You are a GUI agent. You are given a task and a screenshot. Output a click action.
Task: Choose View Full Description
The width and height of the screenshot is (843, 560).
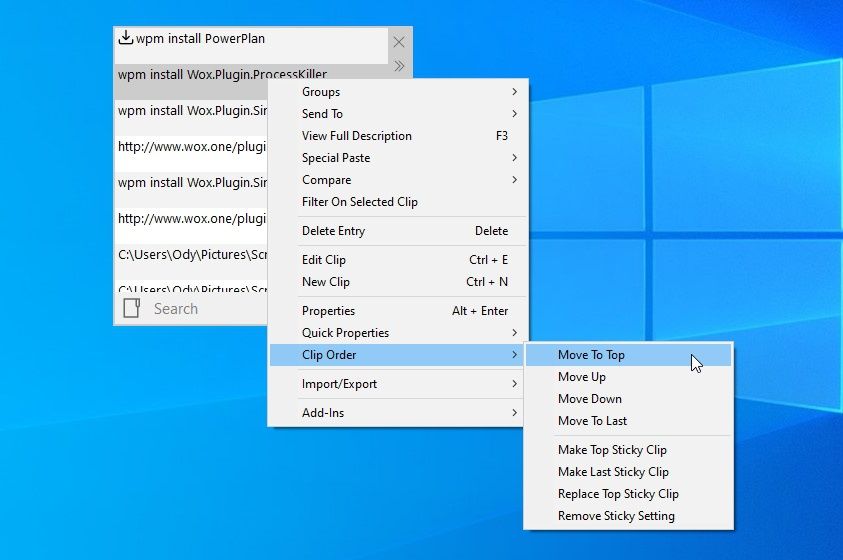pos(398,136)
